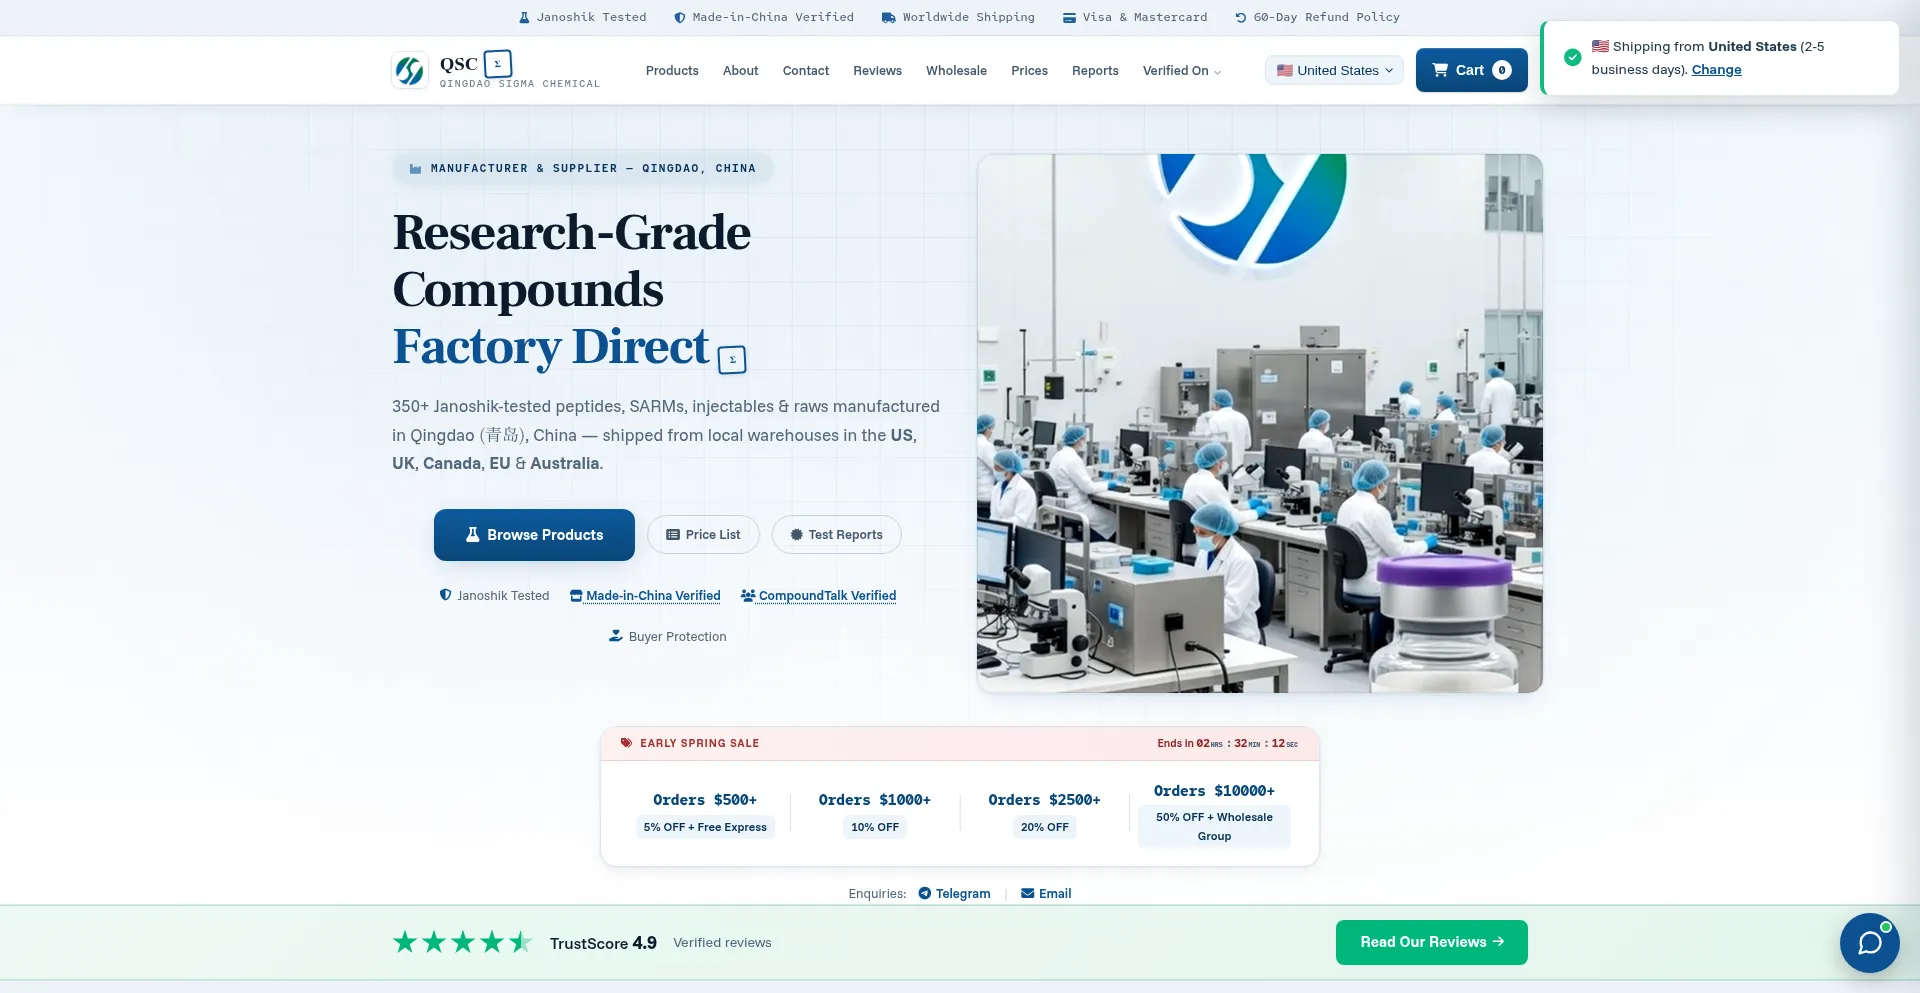Click the TrustScore 4.9 text

[603, 943]
